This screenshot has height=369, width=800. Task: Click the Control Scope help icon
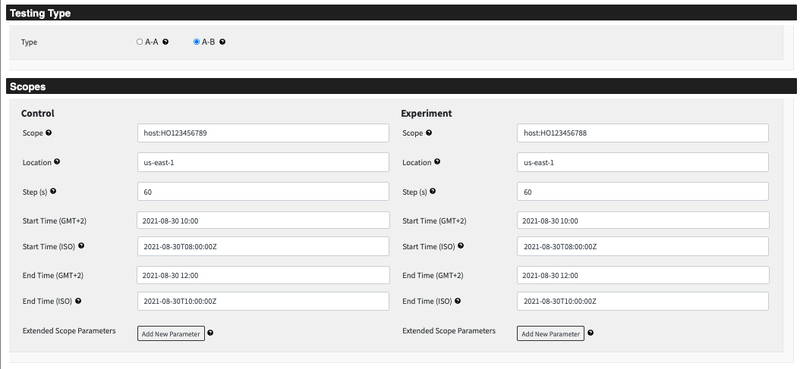[49, 133]
